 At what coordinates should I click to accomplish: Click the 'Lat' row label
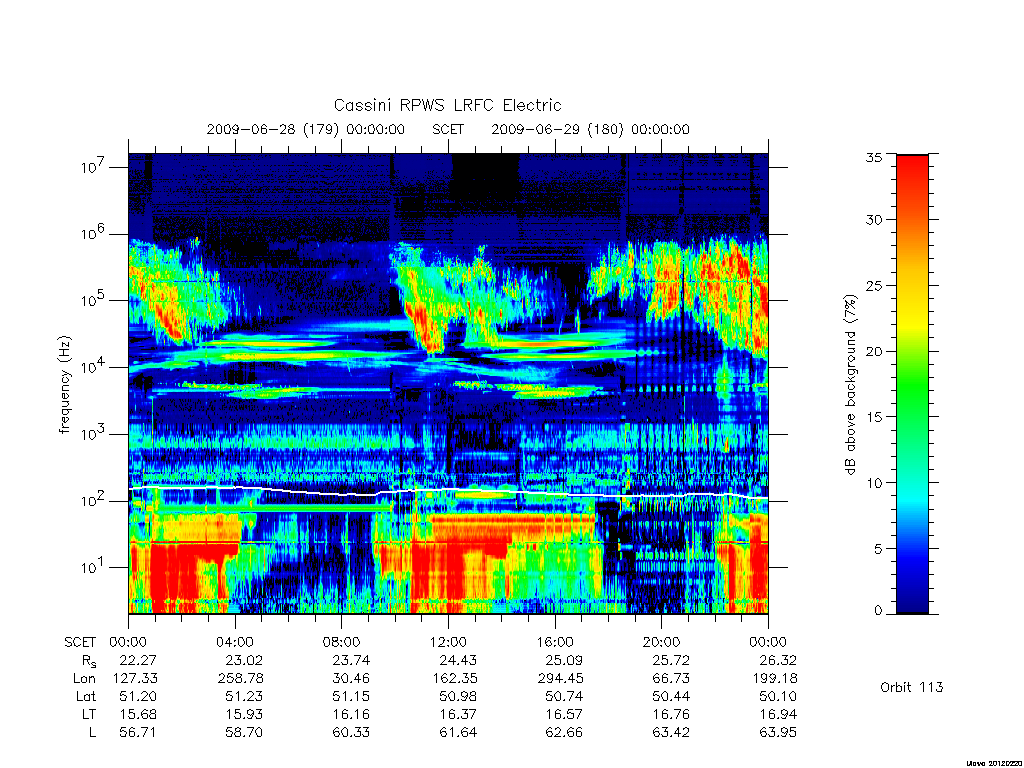coord(86,696)
